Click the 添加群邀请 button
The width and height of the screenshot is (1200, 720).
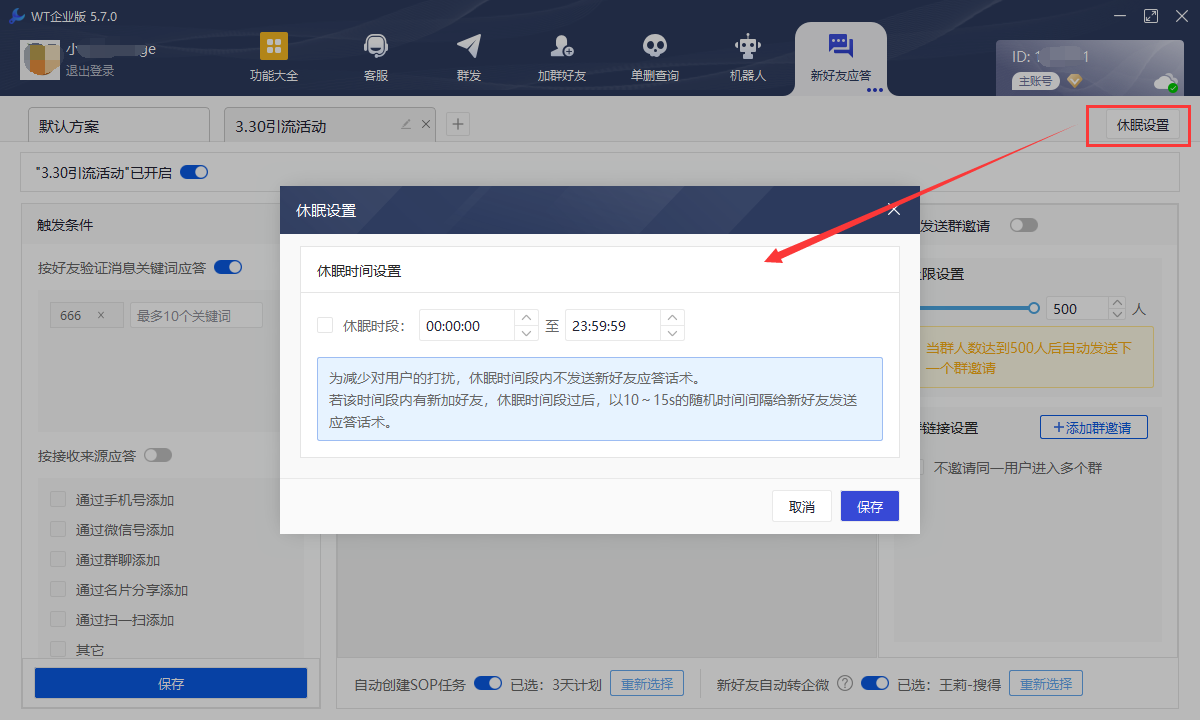coord(1094,427)
